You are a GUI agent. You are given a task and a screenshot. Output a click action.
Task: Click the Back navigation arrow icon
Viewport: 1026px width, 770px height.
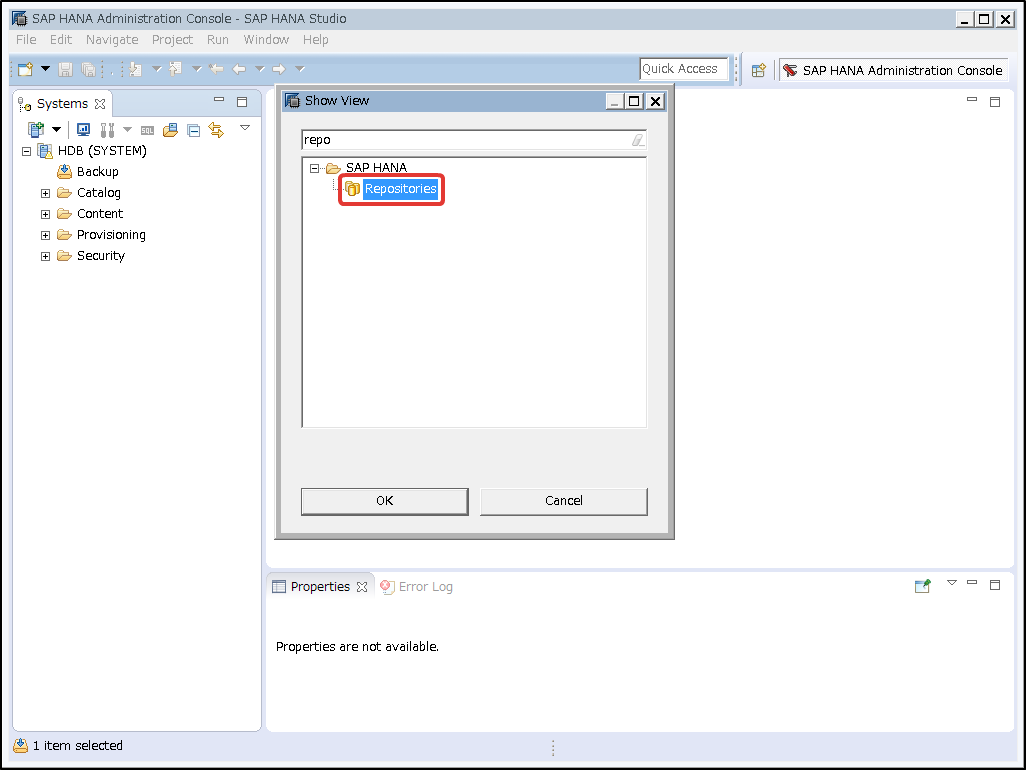click(239, 69)
